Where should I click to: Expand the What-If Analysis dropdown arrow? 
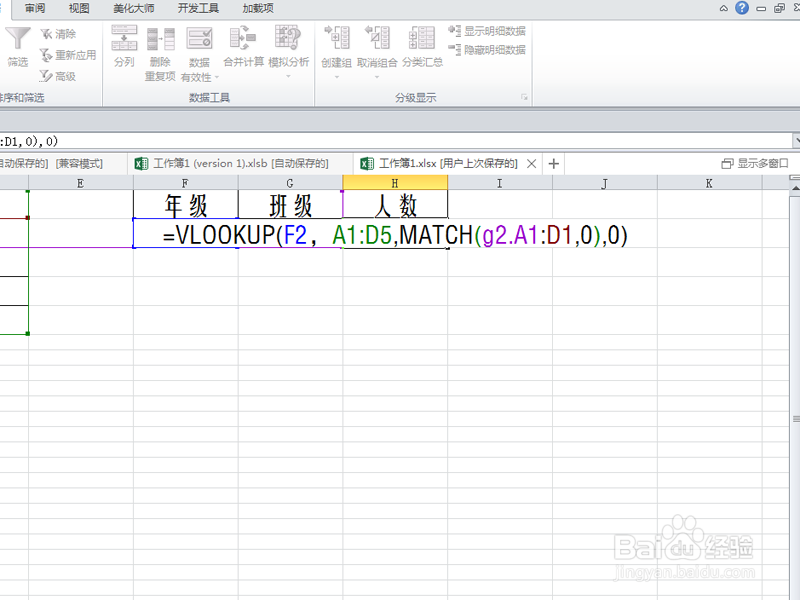point(288,77)
